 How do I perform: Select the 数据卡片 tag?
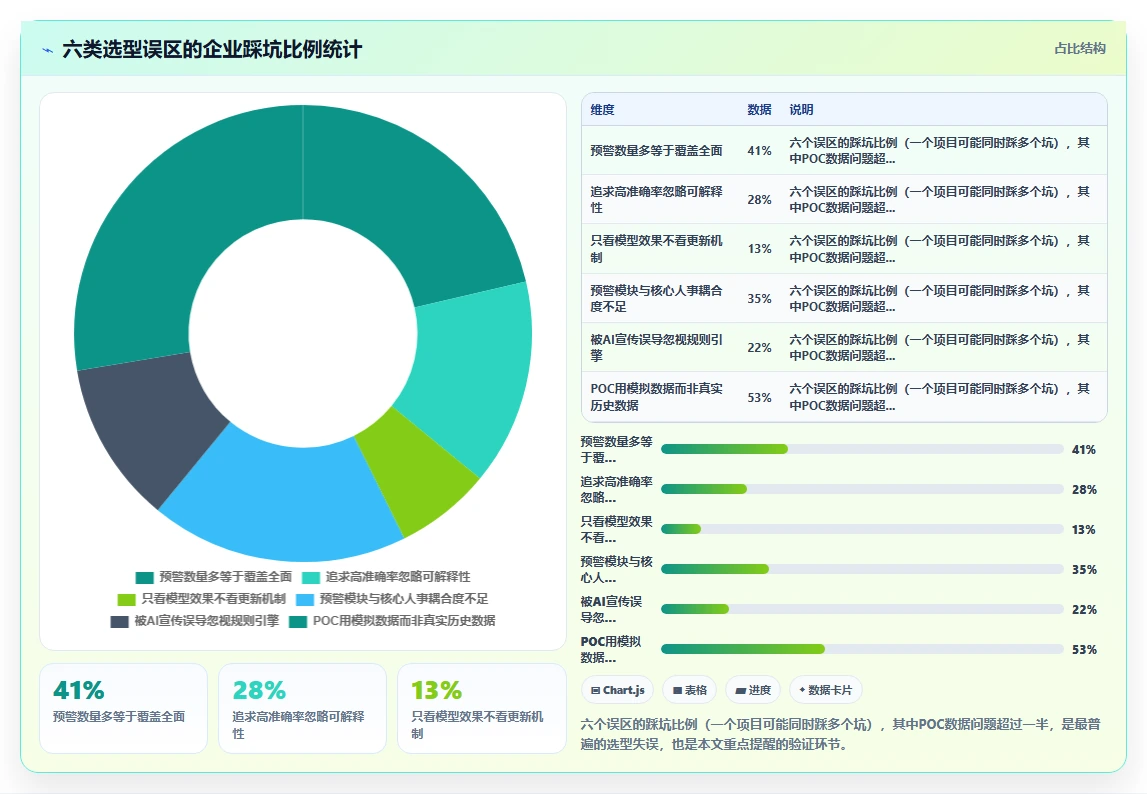[x=826, y=690]
